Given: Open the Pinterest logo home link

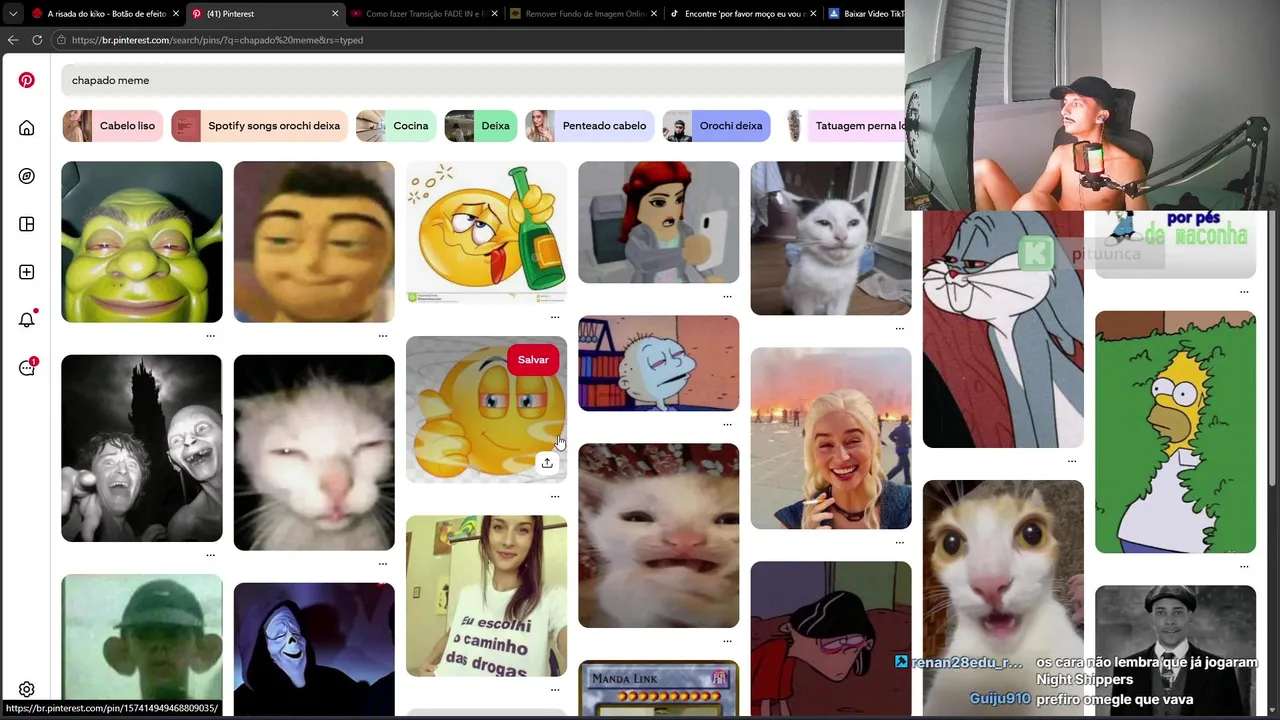Looking at the screenshot, I should point(27,80).
